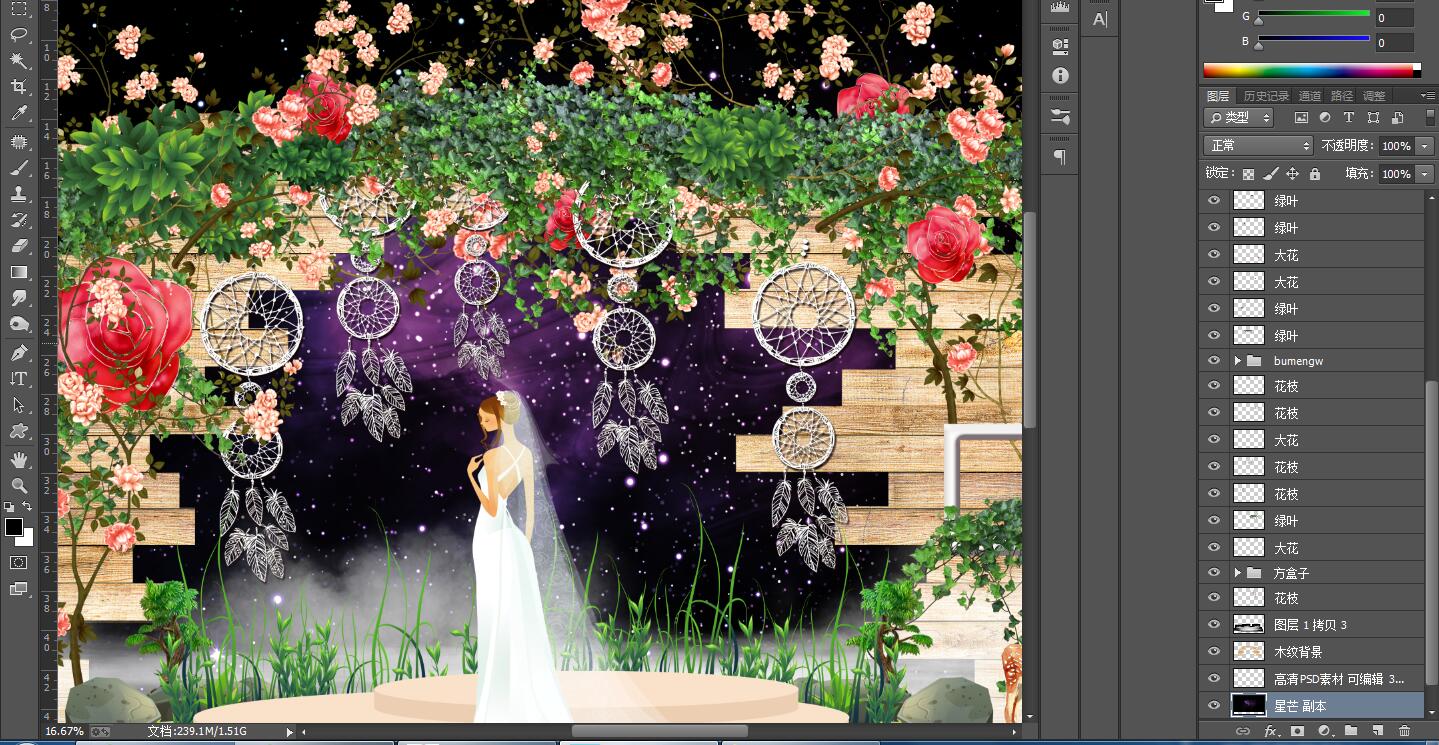Switch to the 调整 tab

pos(1374,96)
